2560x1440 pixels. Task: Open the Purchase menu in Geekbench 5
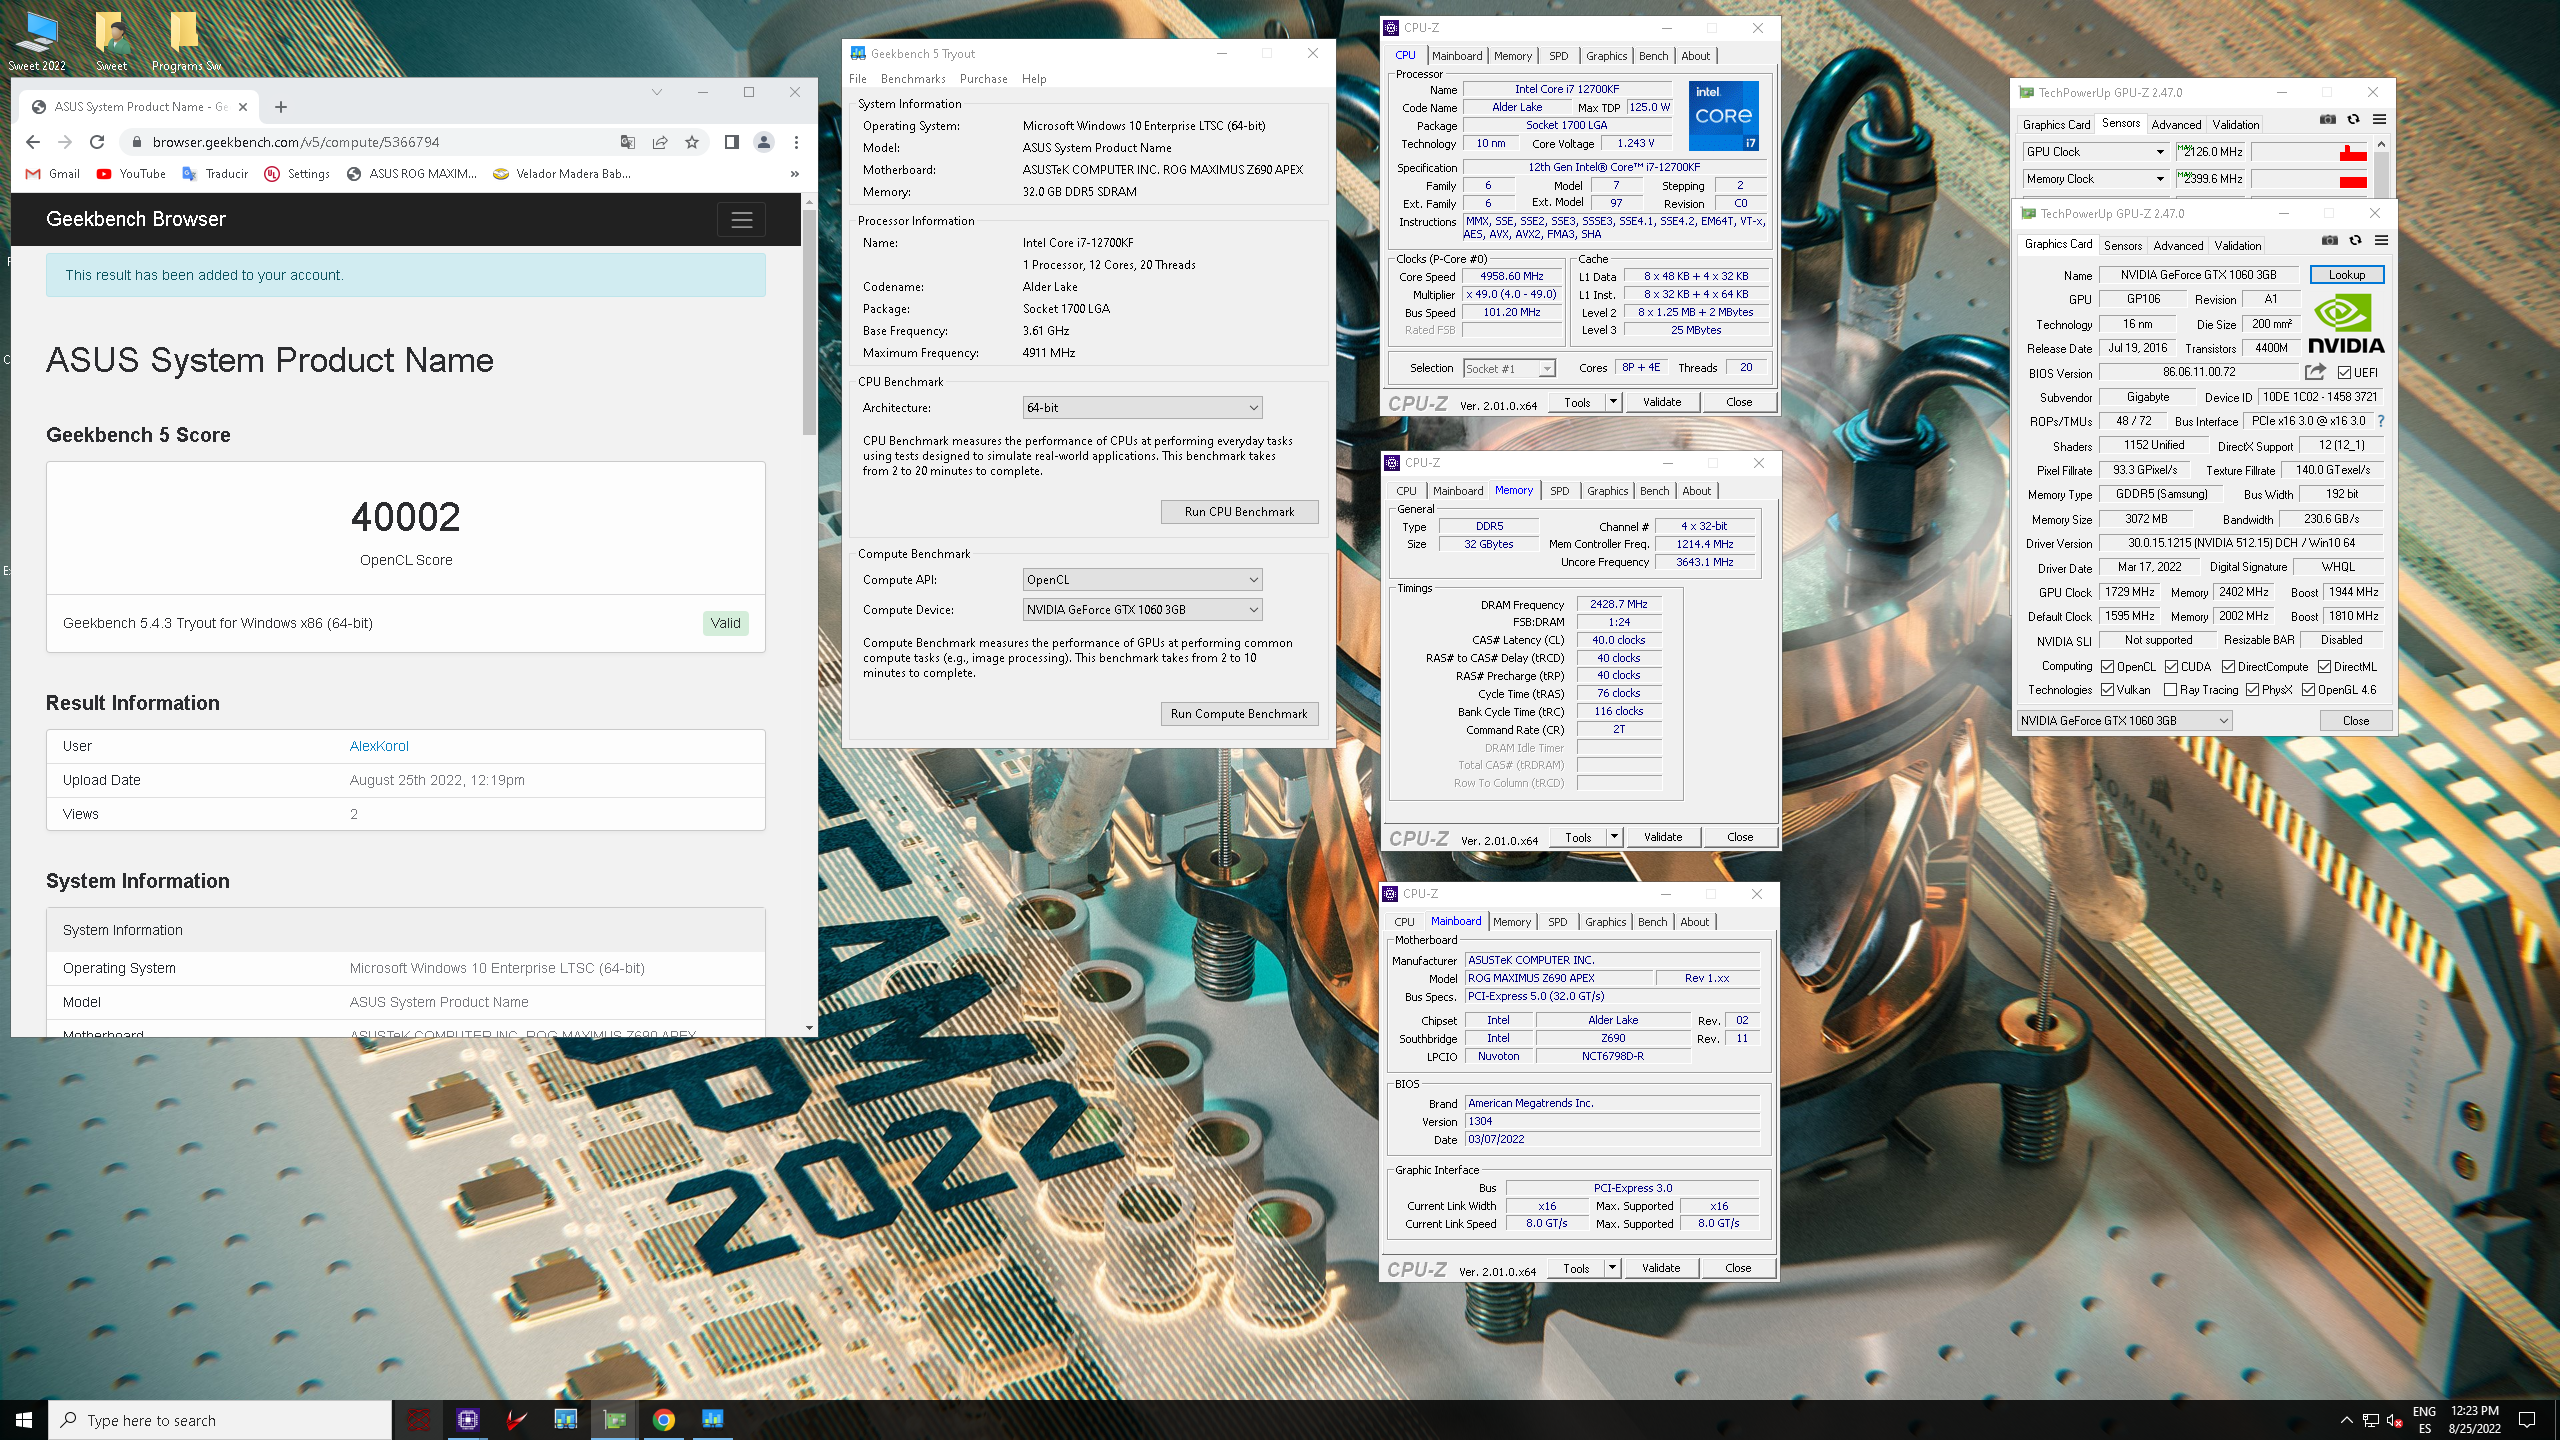coord(984,79)
